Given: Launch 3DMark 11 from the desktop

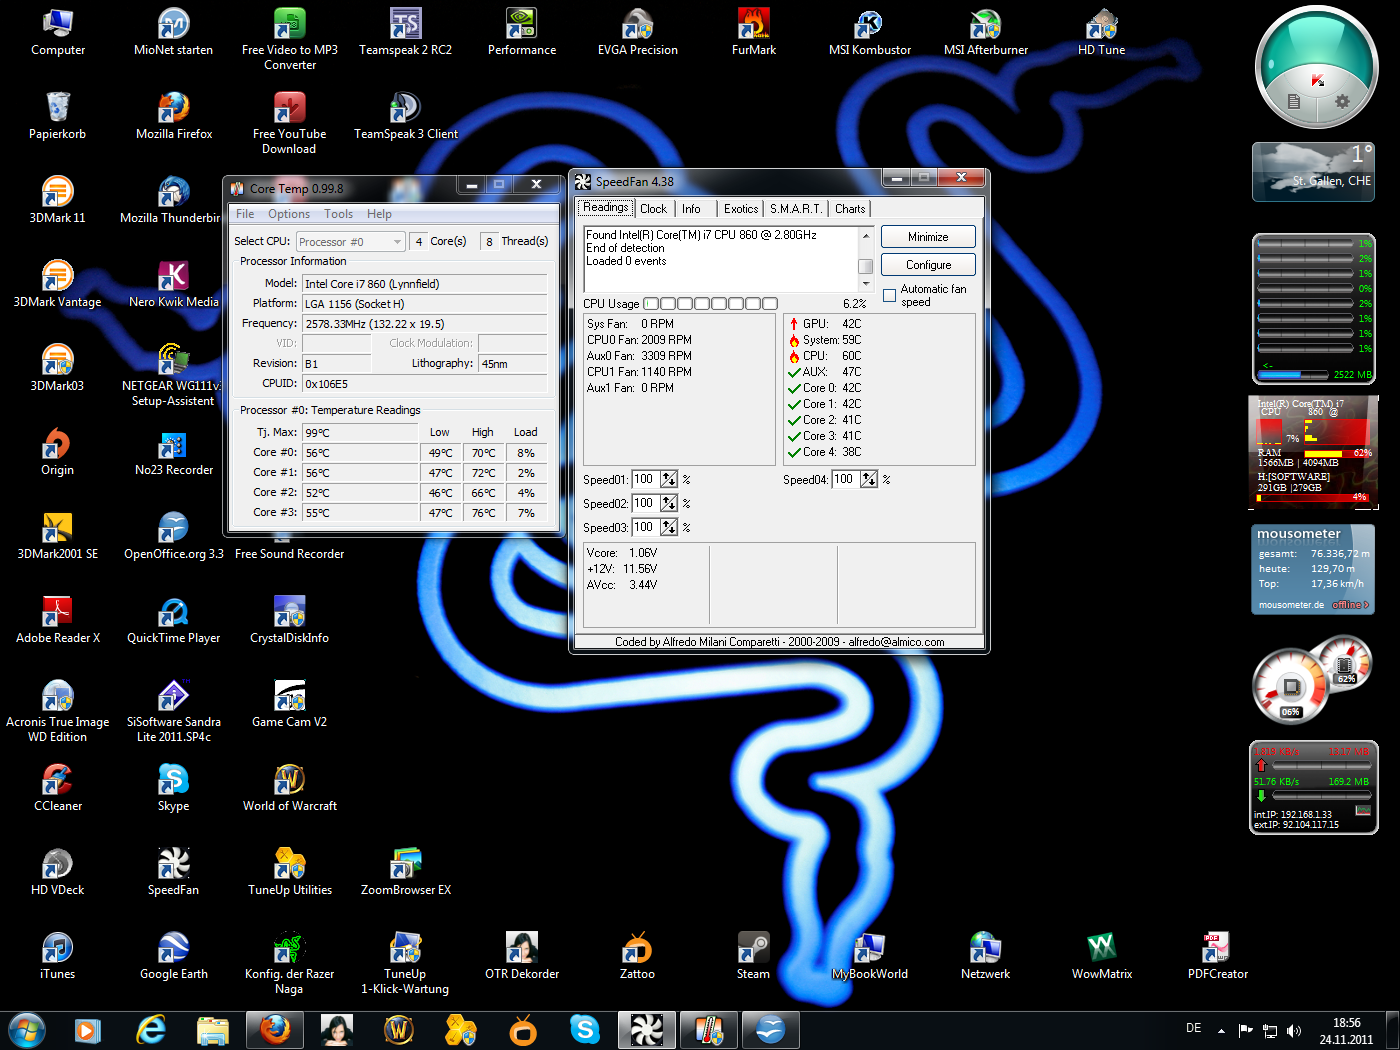Looking at the screenshot, I should coord(57,199).
